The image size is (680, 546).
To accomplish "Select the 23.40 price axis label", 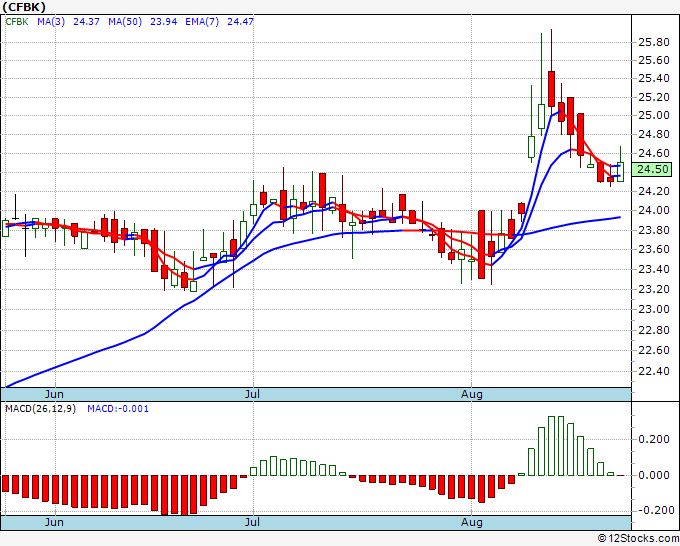I will coord(654,269).
